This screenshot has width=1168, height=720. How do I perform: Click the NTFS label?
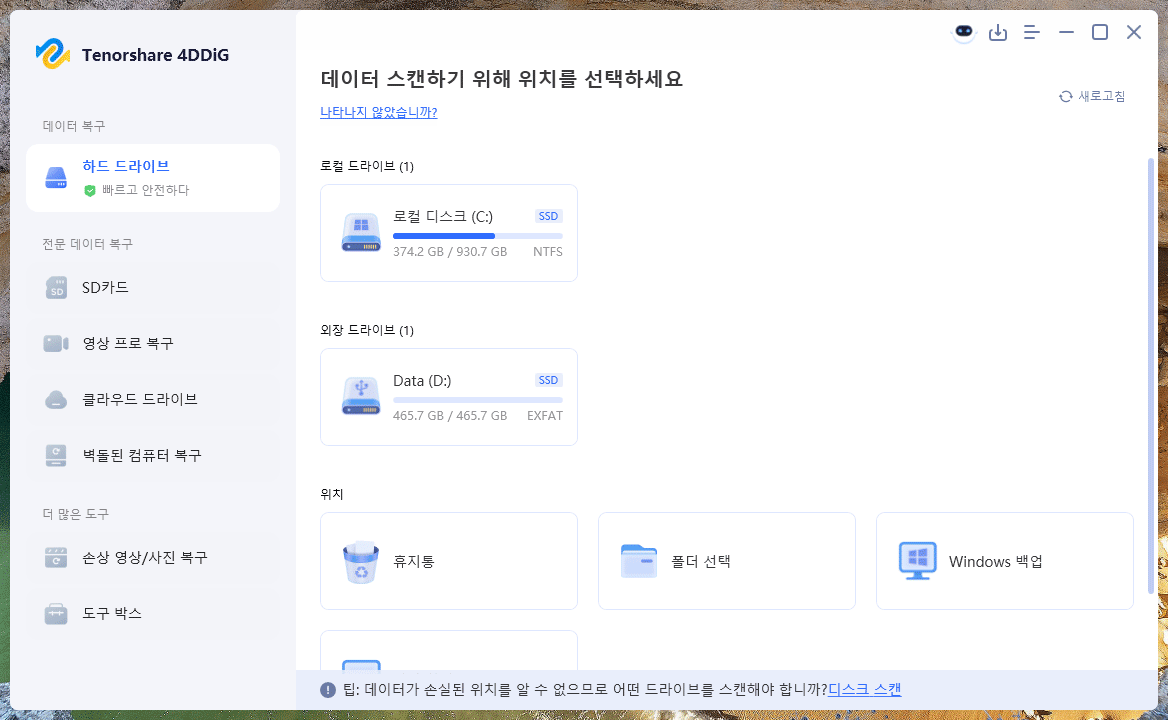point(548,252)
